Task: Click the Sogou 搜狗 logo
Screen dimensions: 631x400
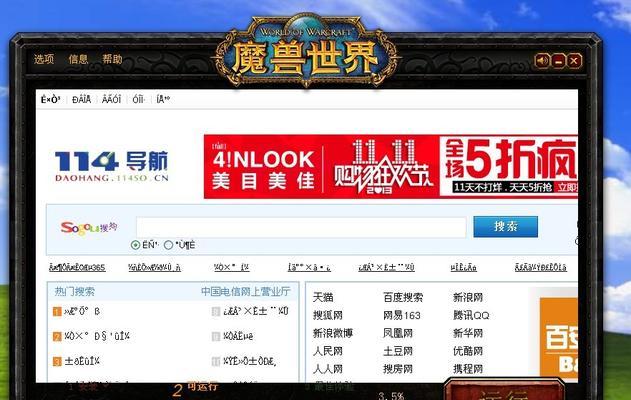Action: point(89,228)
